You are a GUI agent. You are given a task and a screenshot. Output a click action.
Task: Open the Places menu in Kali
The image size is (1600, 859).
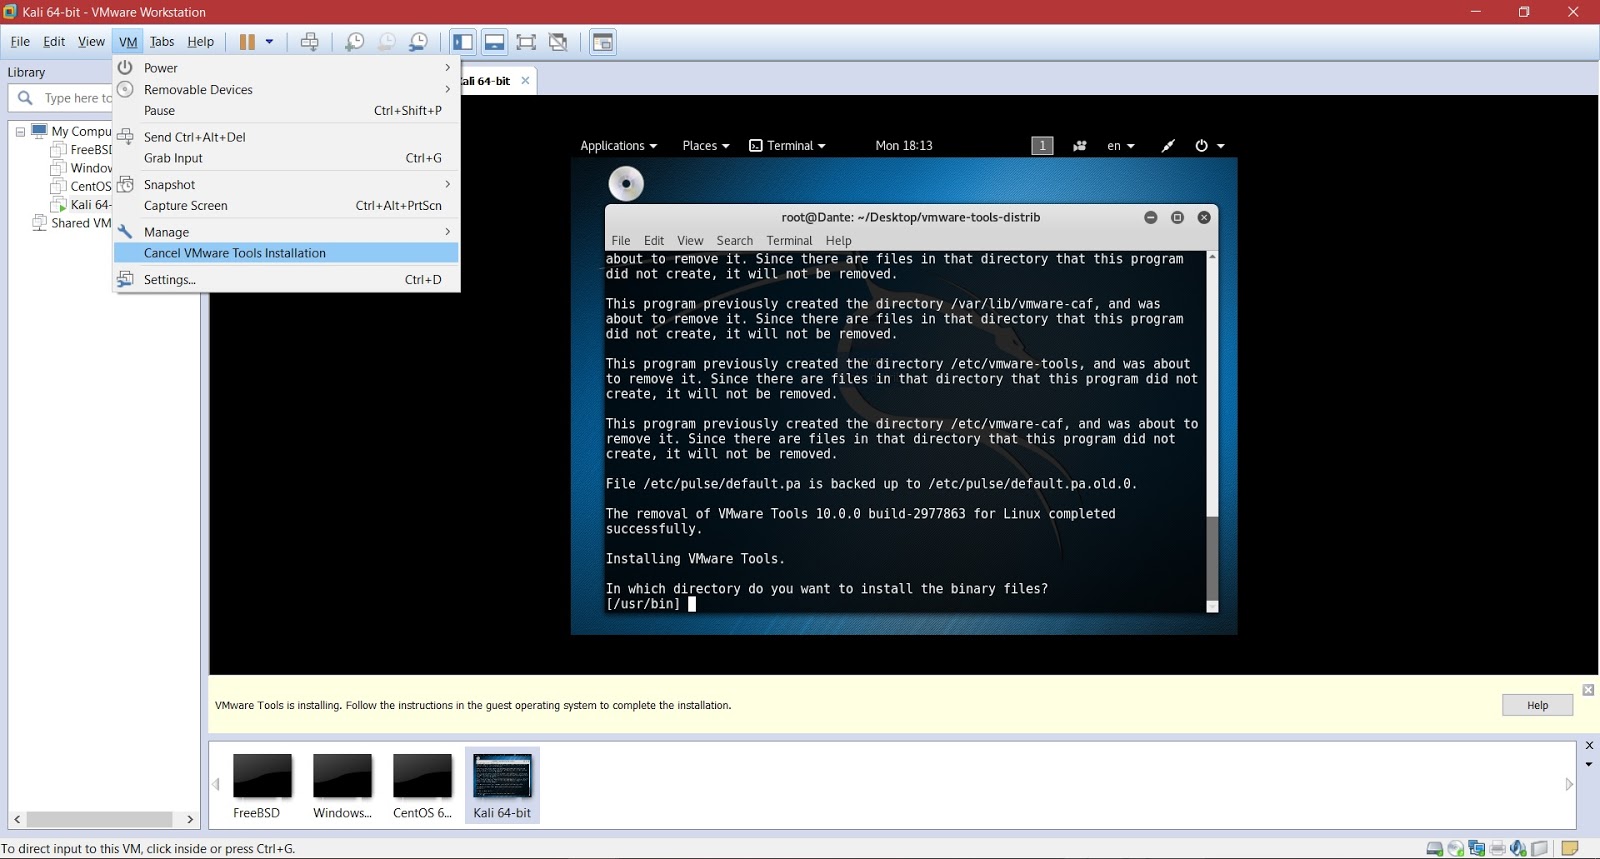[705, 146]
